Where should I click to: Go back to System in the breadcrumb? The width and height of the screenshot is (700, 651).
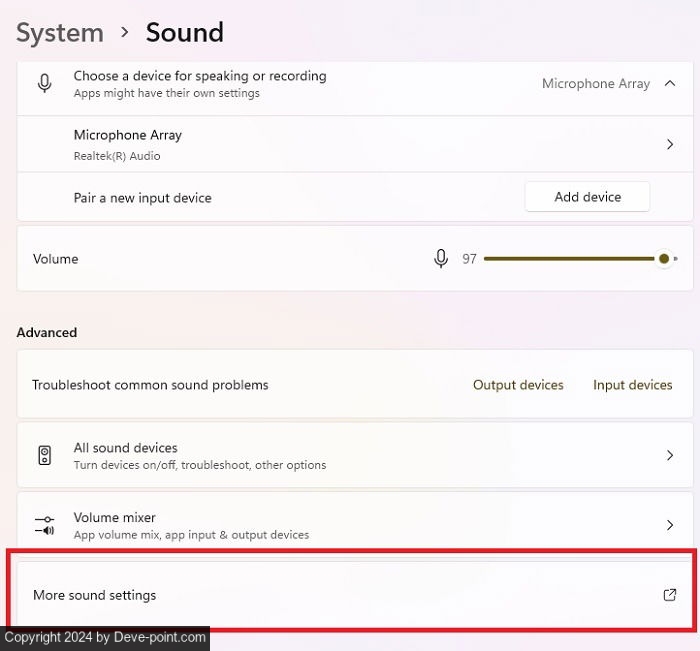click(x=60, y=32)
